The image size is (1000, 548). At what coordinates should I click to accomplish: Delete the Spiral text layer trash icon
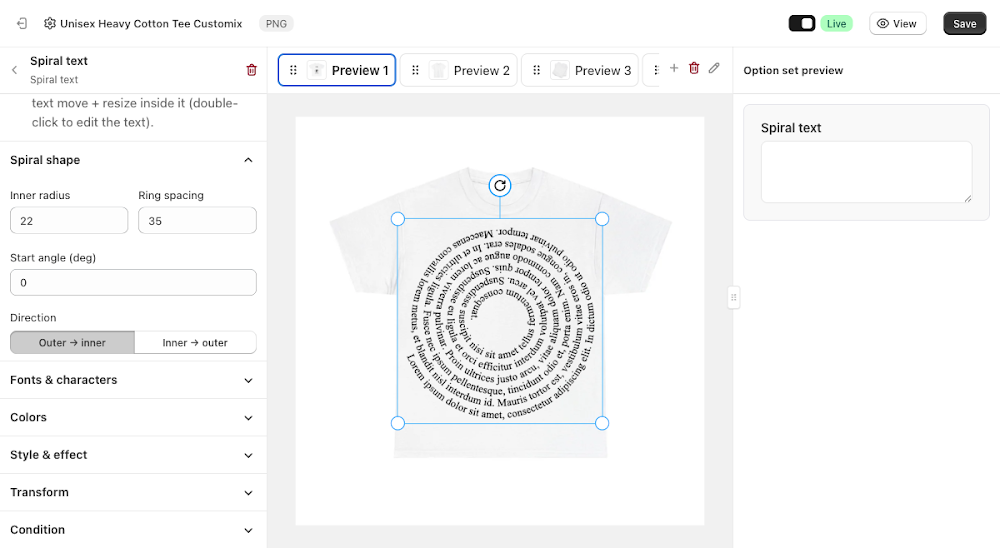tap(251, 70)
